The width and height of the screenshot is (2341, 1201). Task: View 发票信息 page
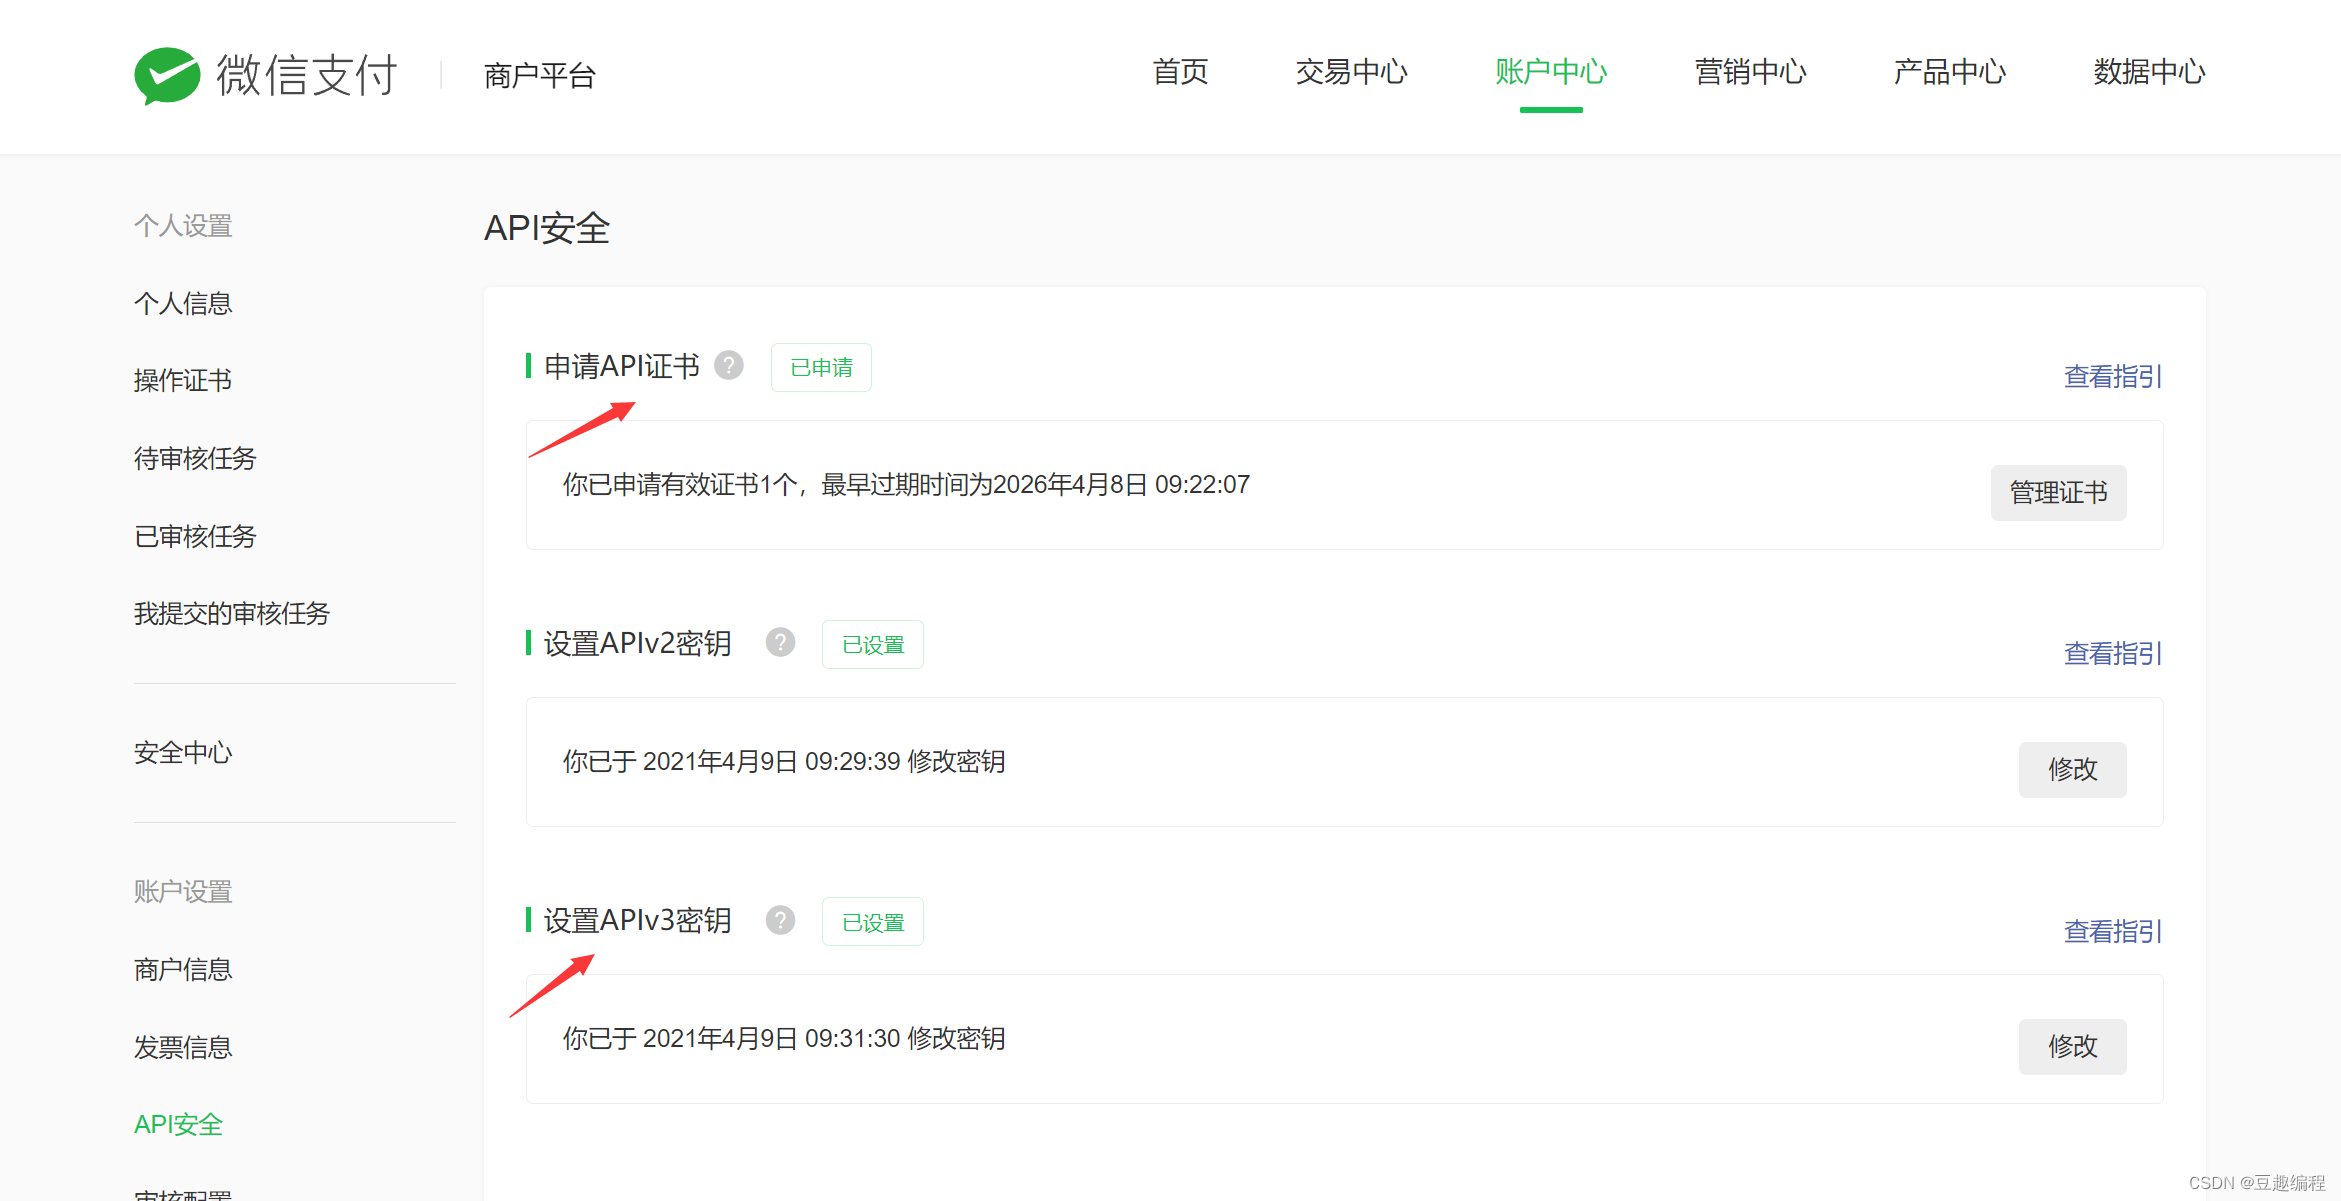coord(183,1046)
